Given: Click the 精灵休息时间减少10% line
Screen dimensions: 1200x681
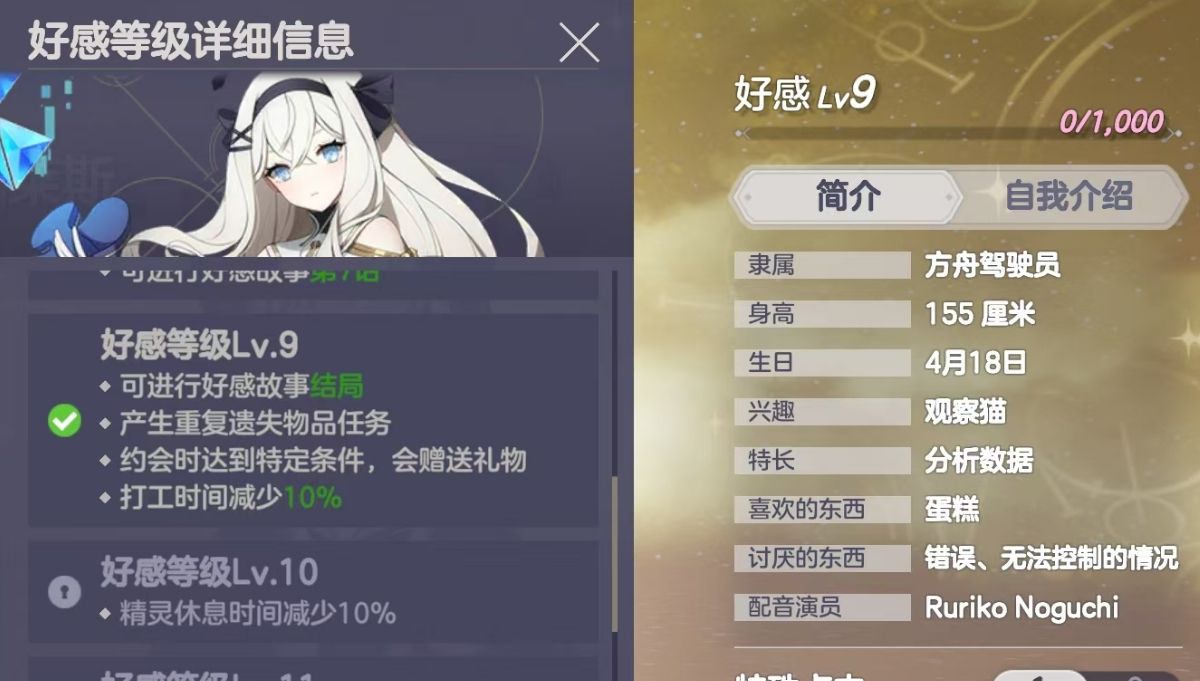Looking at the screenshot, I should [x=258, y=613].
